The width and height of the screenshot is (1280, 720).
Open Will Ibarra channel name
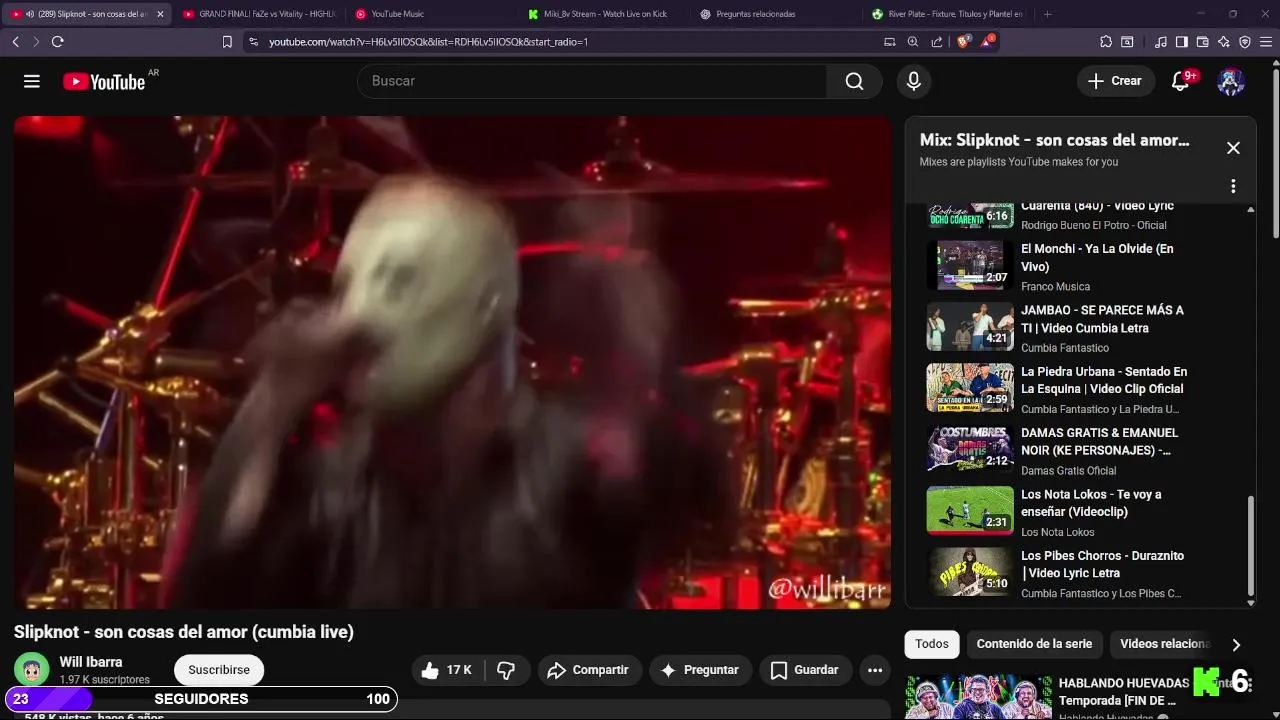91,662
